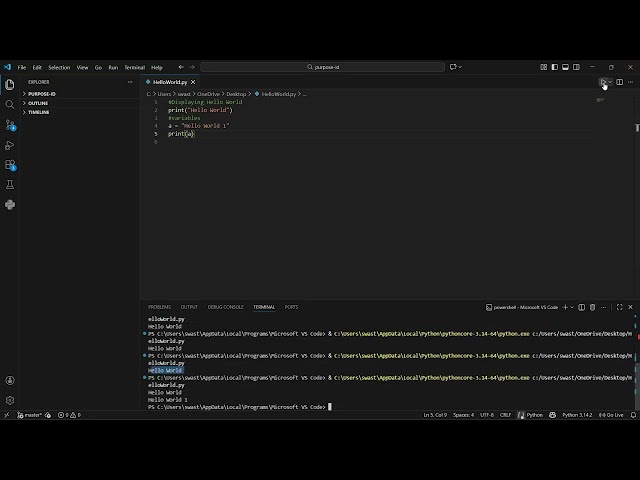Select the HelloWorld.py editor tab

[x=170, y=82]
